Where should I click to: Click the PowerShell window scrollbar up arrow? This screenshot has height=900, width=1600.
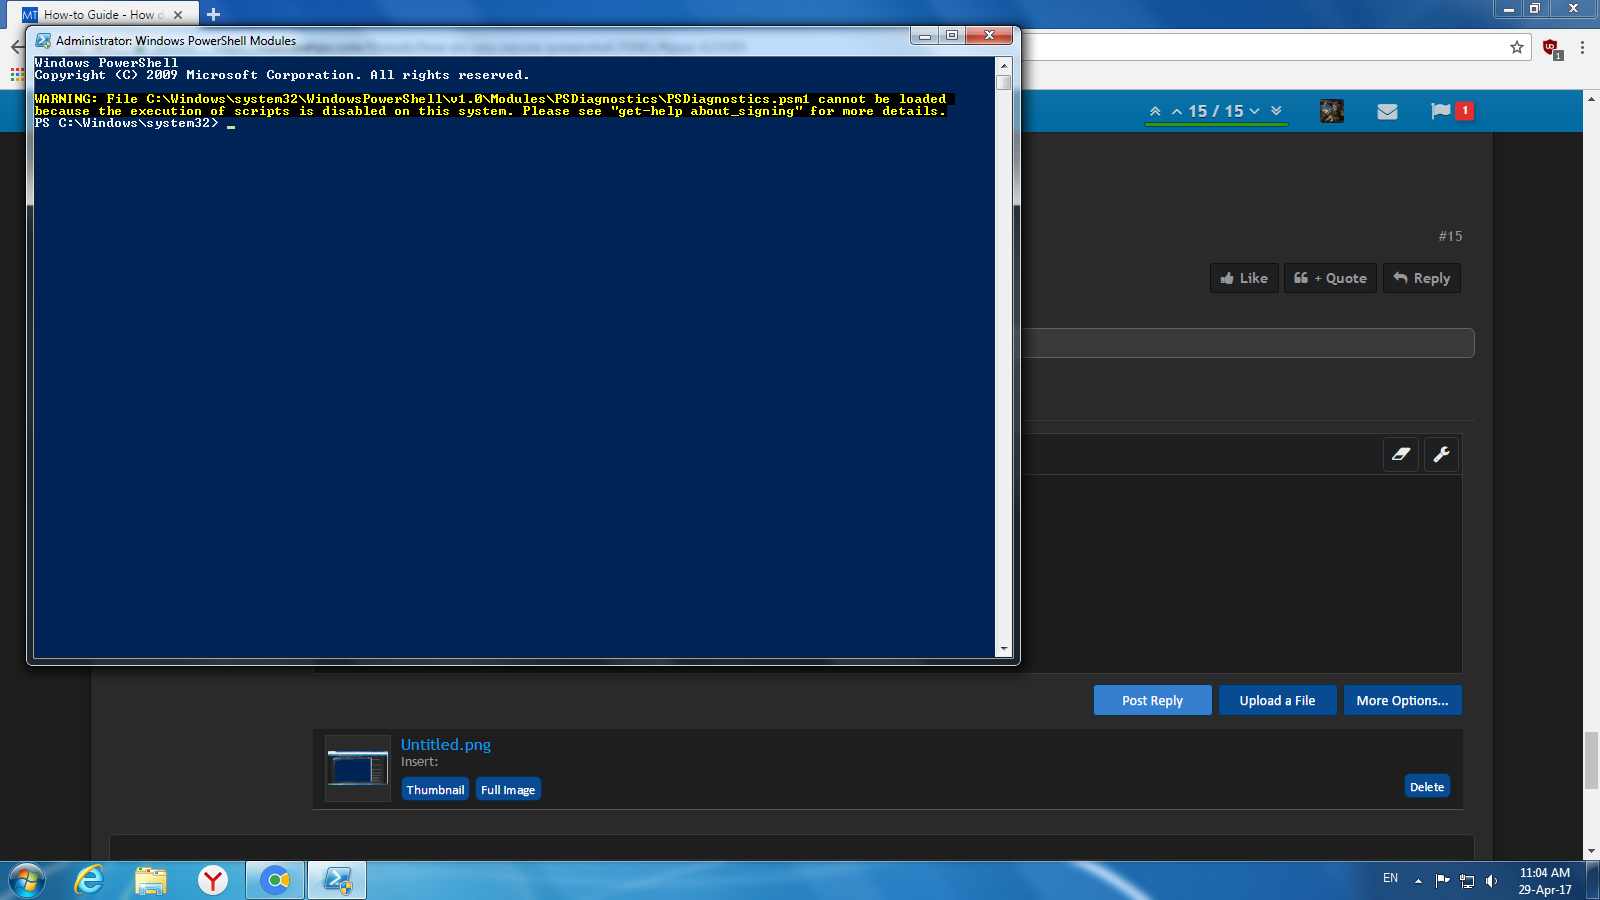pyautogui.click(x=1004, y=65)
